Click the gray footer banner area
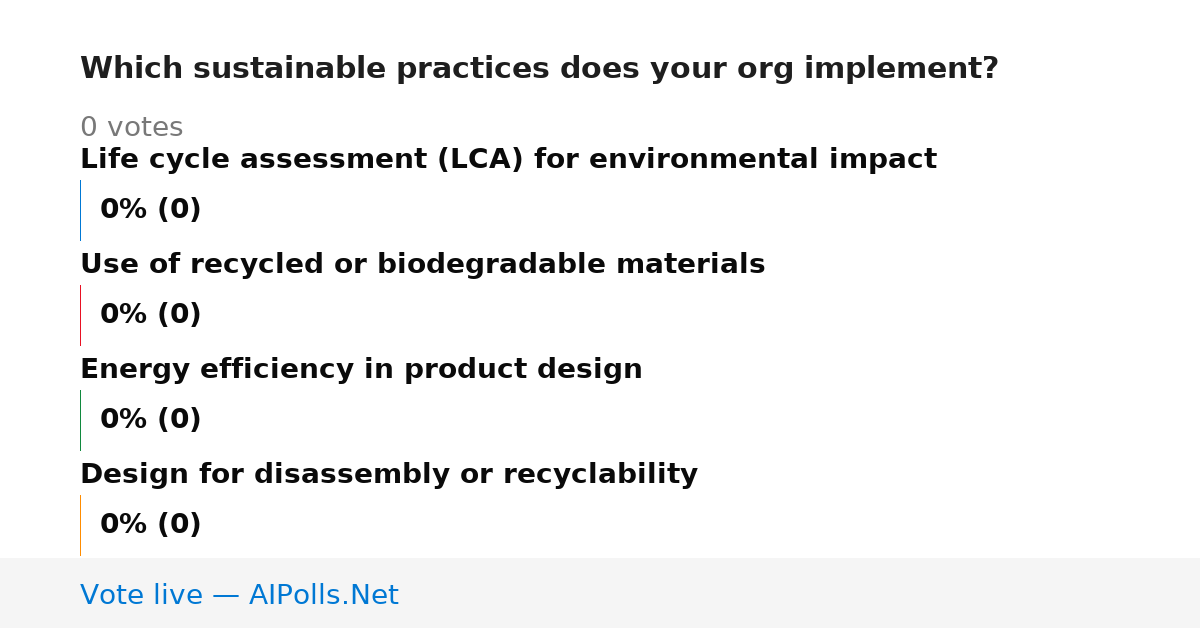Screen dimensions: 1200x628 click(600, 593)
